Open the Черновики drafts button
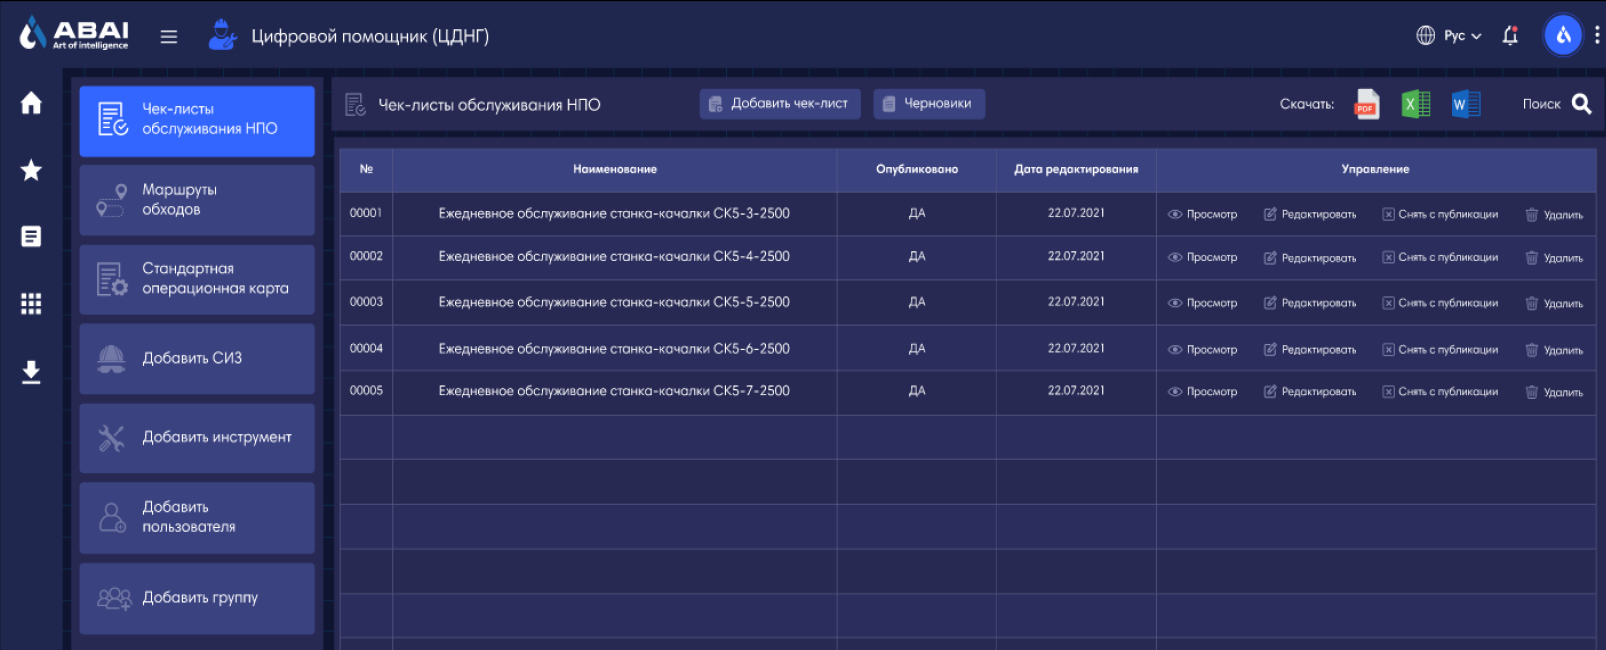Viewport: 1606px width, 650px height. [x=928, y=104]
